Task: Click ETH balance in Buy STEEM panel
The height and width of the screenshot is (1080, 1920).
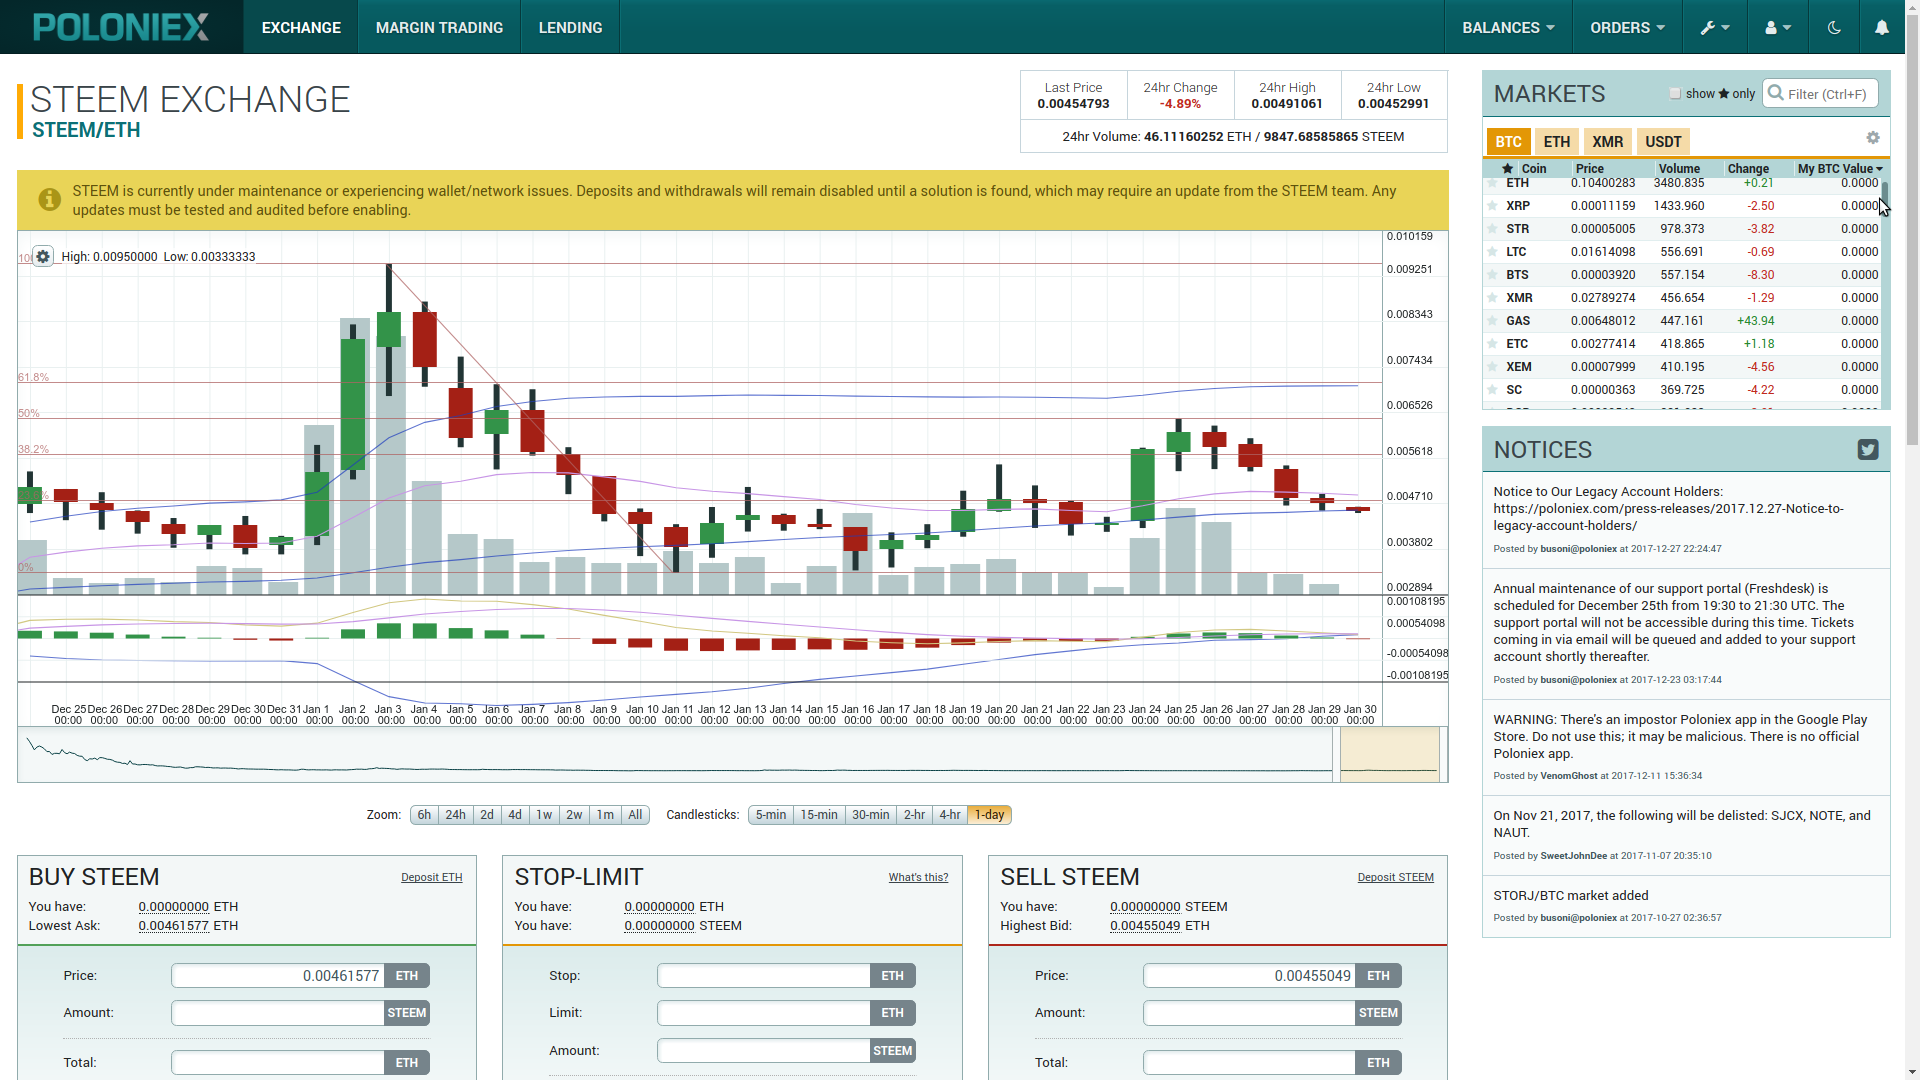Action: pyautogui.click(x=174, y=907)
